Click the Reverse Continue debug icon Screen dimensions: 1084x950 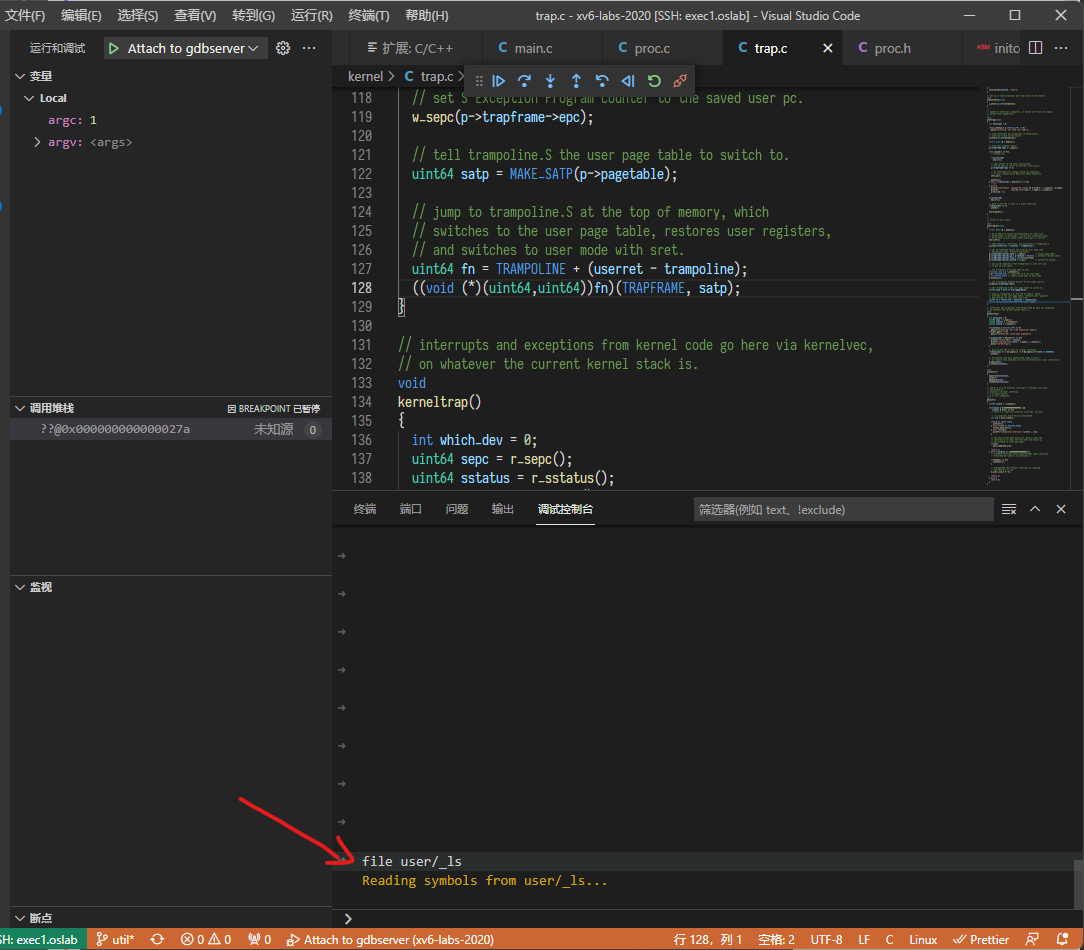click(628, 81)
